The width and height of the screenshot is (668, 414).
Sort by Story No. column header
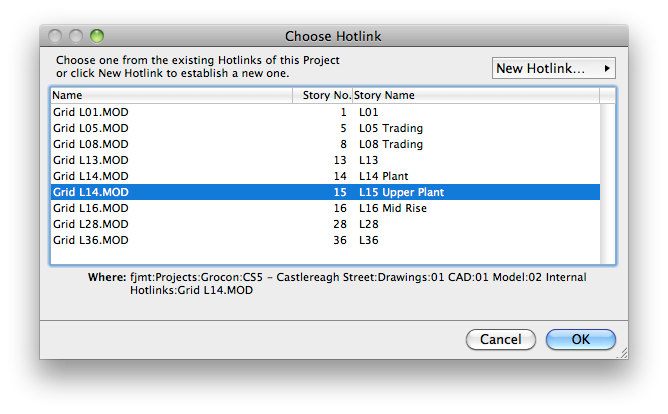click(326, 95)
